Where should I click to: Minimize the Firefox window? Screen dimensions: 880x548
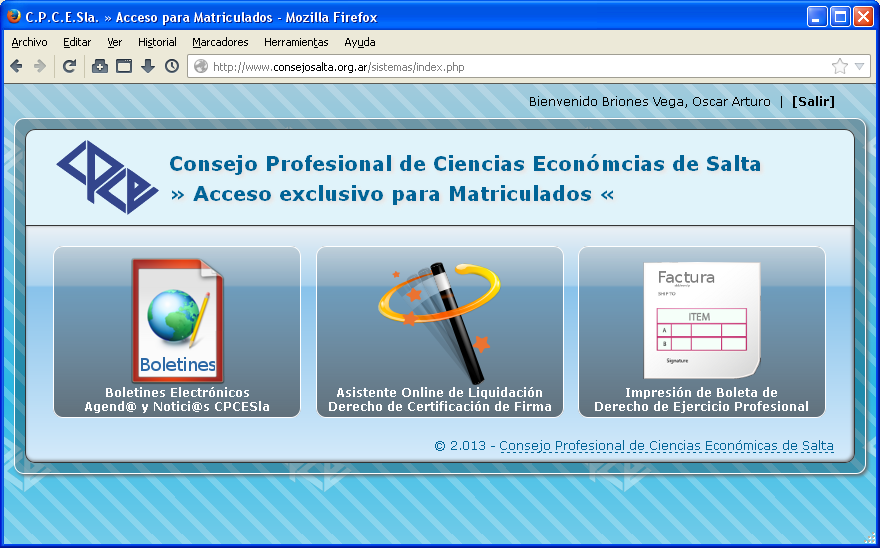817,17
